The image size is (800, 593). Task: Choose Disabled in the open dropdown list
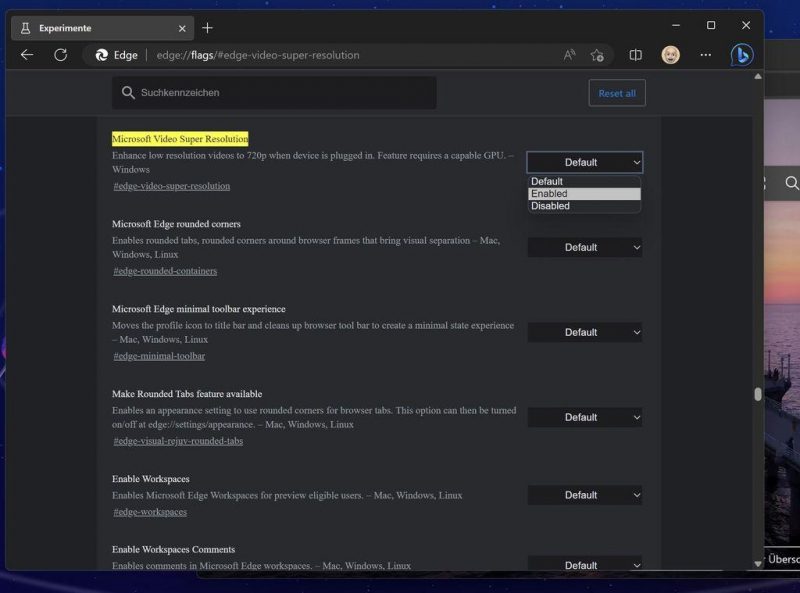pos(585,206)
